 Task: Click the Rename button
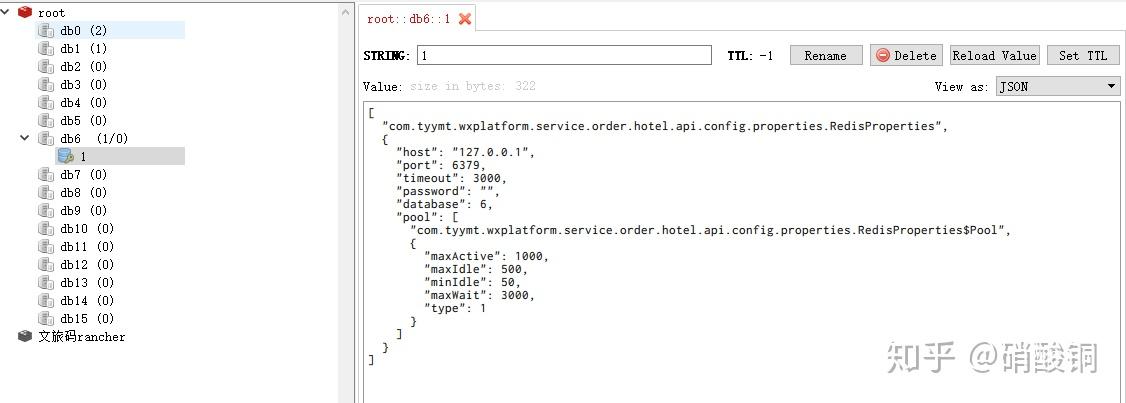(825, 56)
